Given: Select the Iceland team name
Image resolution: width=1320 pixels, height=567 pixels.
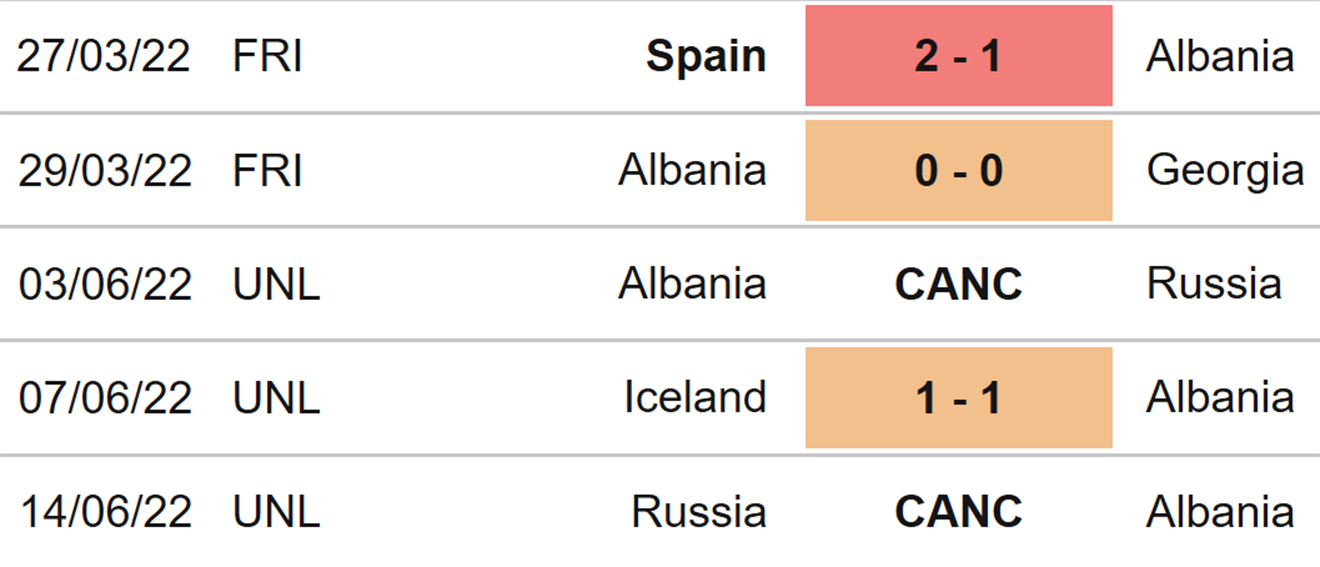Looking at the screenshot, I should tap(695, 398).
